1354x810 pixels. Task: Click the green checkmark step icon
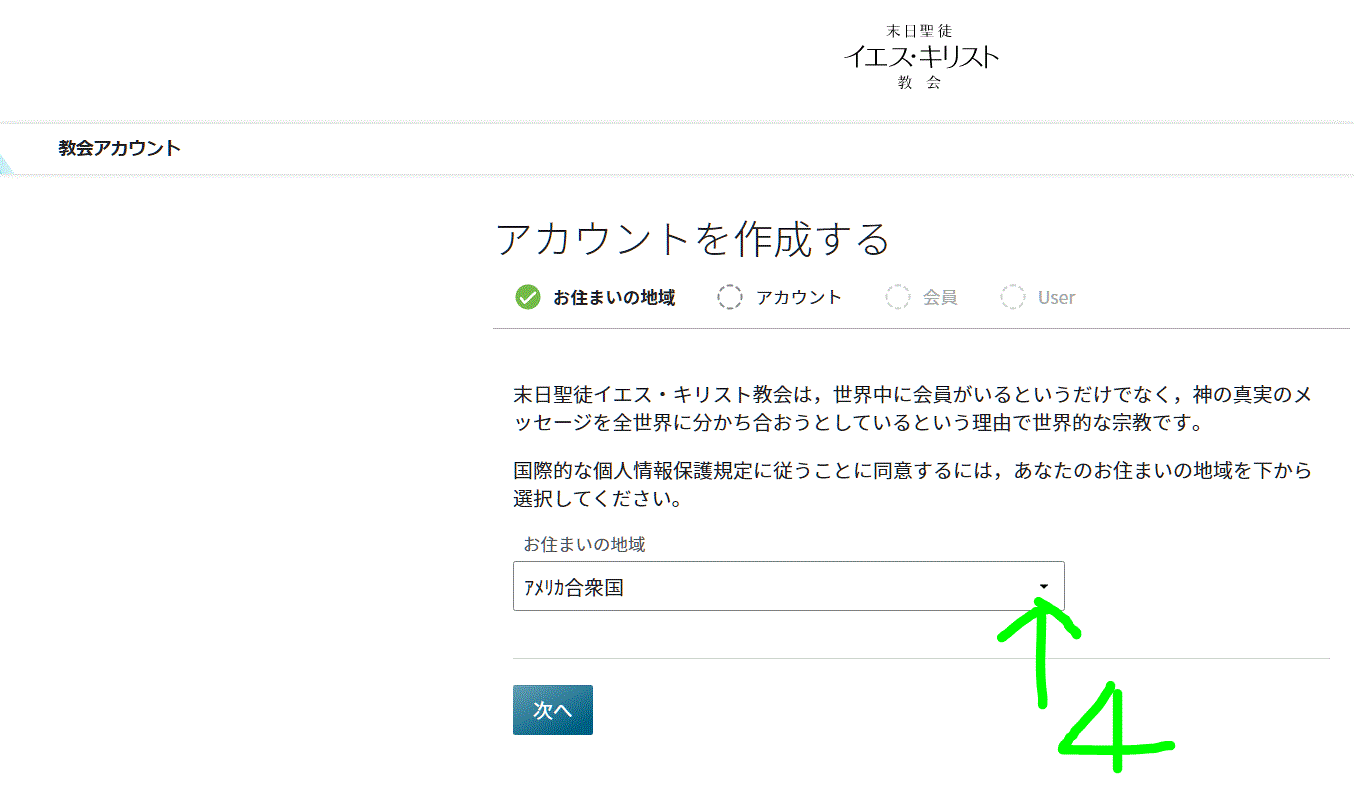click(527, 297)
